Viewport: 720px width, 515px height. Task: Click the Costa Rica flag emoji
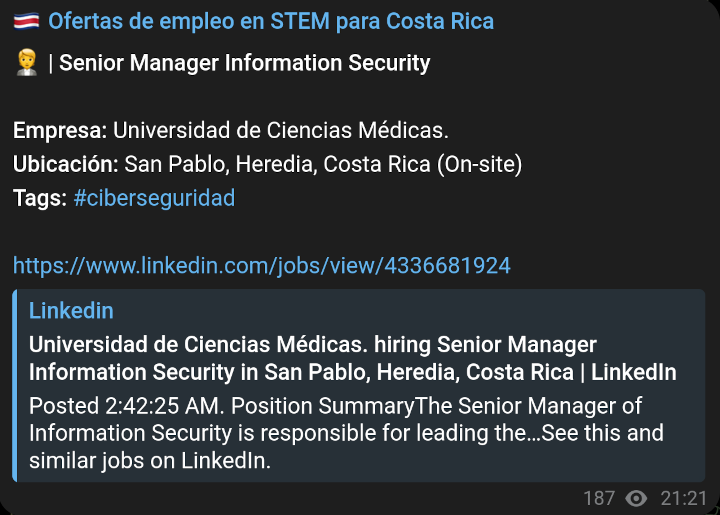point(26,21)
